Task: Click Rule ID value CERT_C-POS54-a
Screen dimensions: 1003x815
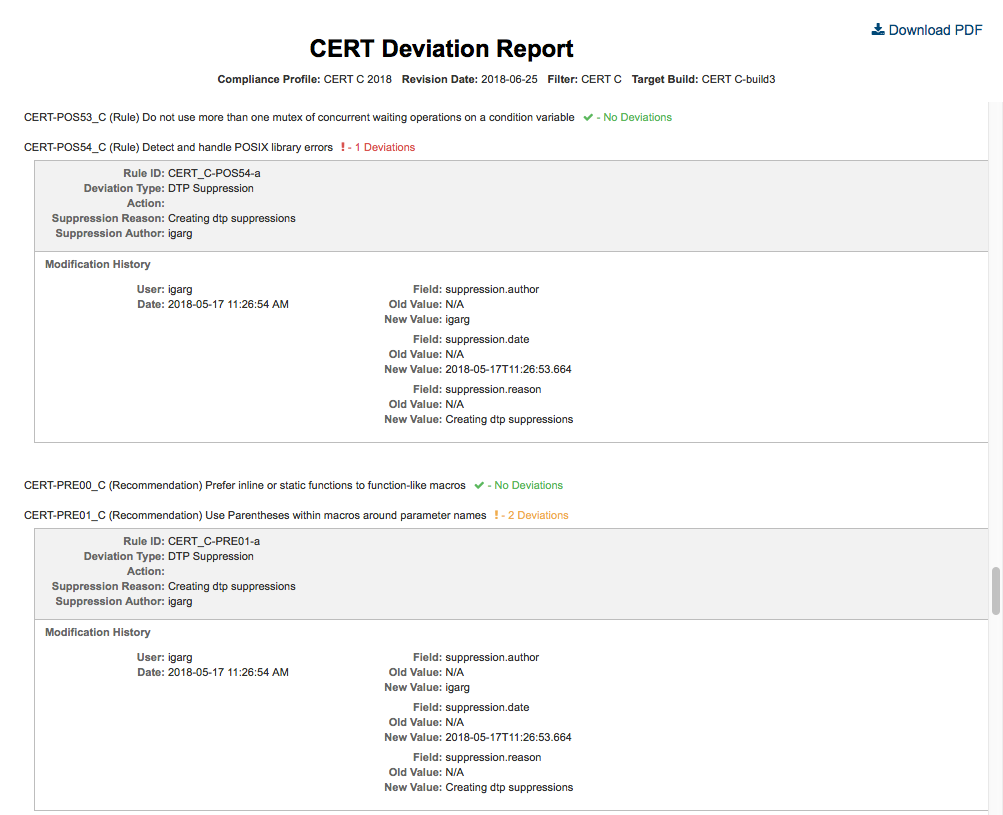Action: click(214, 173)
